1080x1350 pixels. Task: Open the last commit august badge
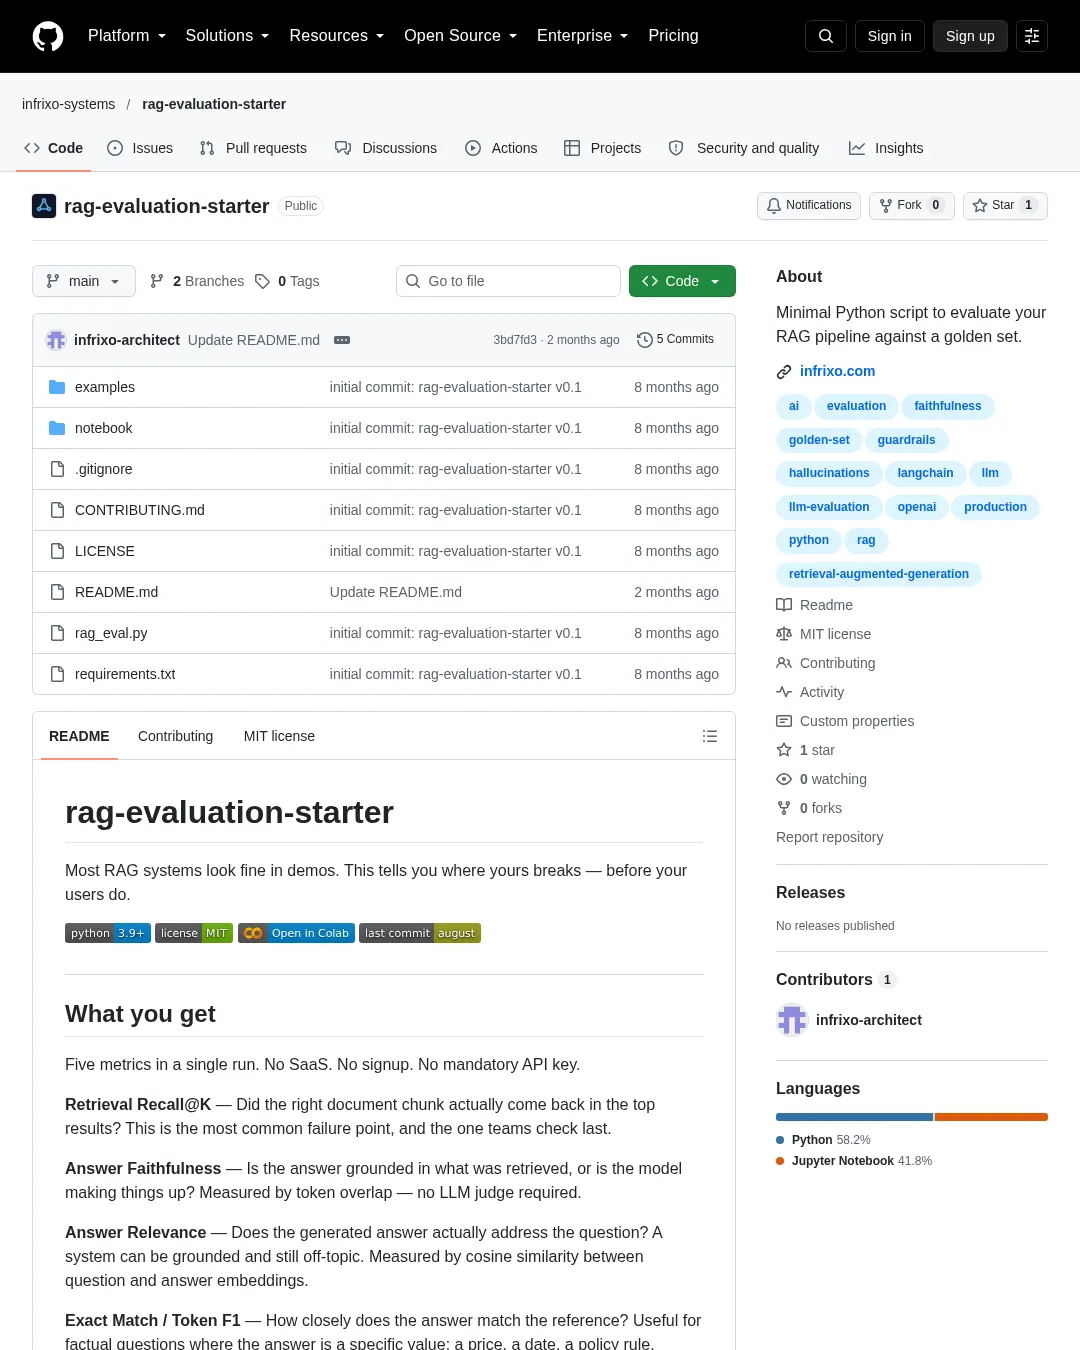coord(420,933)
